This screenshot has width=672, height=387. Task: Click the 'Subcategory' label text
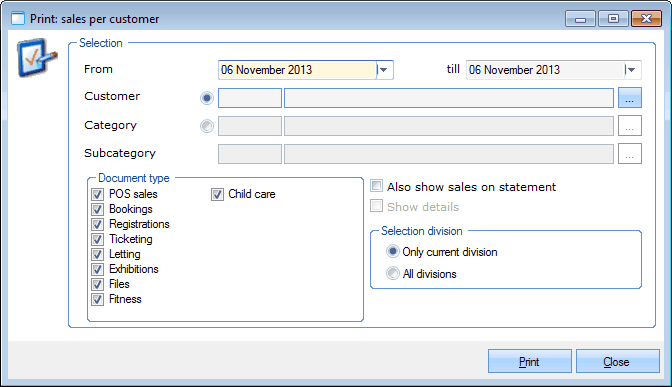click(x=120, y=153)
